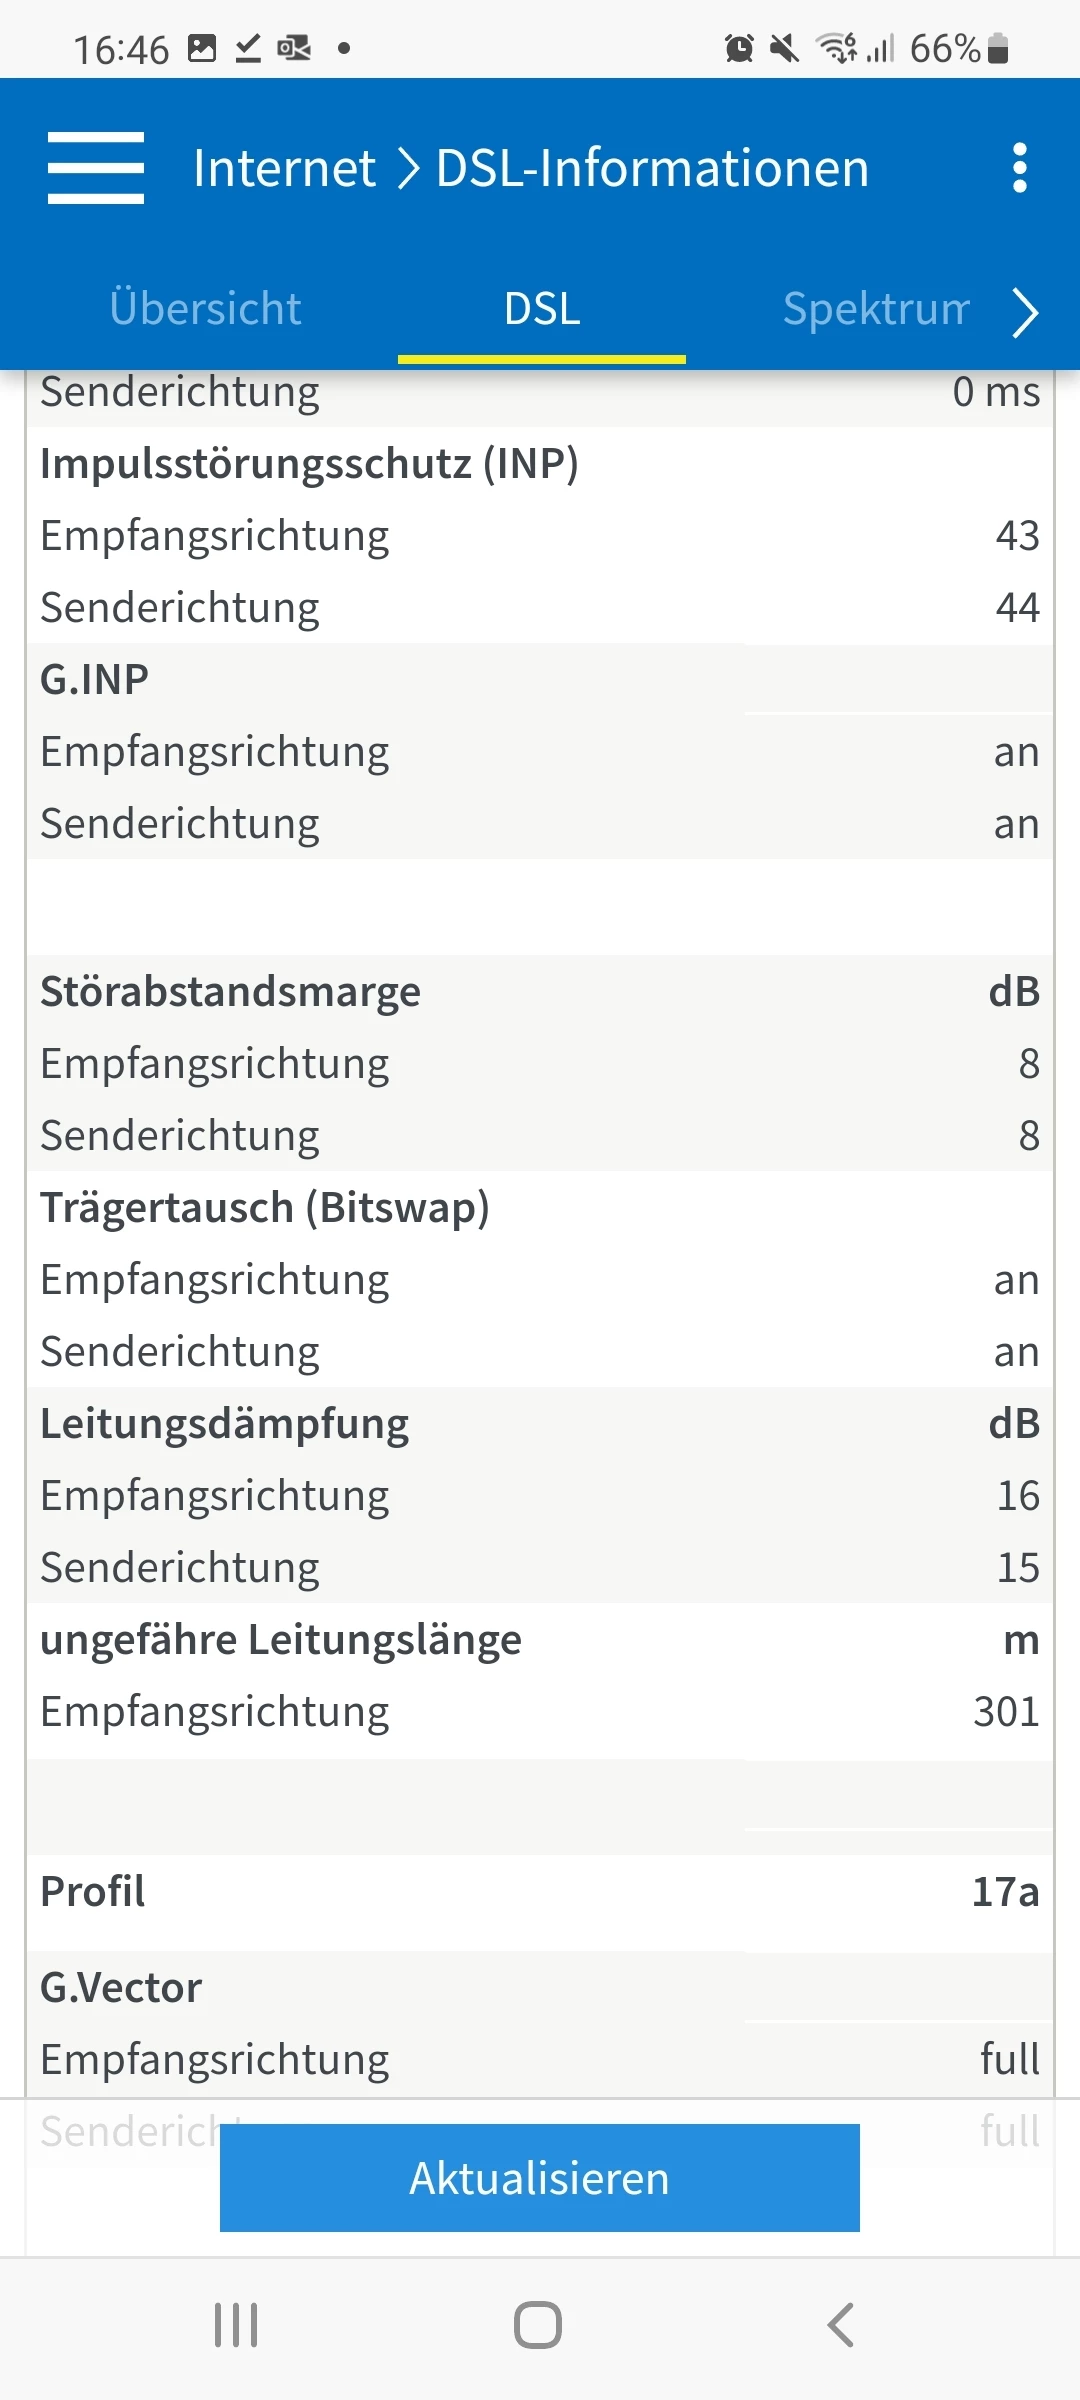This screenshot has width=1080, height=2400.
Task: Tap the battery indicator in status bar
Action: (997, 48)
